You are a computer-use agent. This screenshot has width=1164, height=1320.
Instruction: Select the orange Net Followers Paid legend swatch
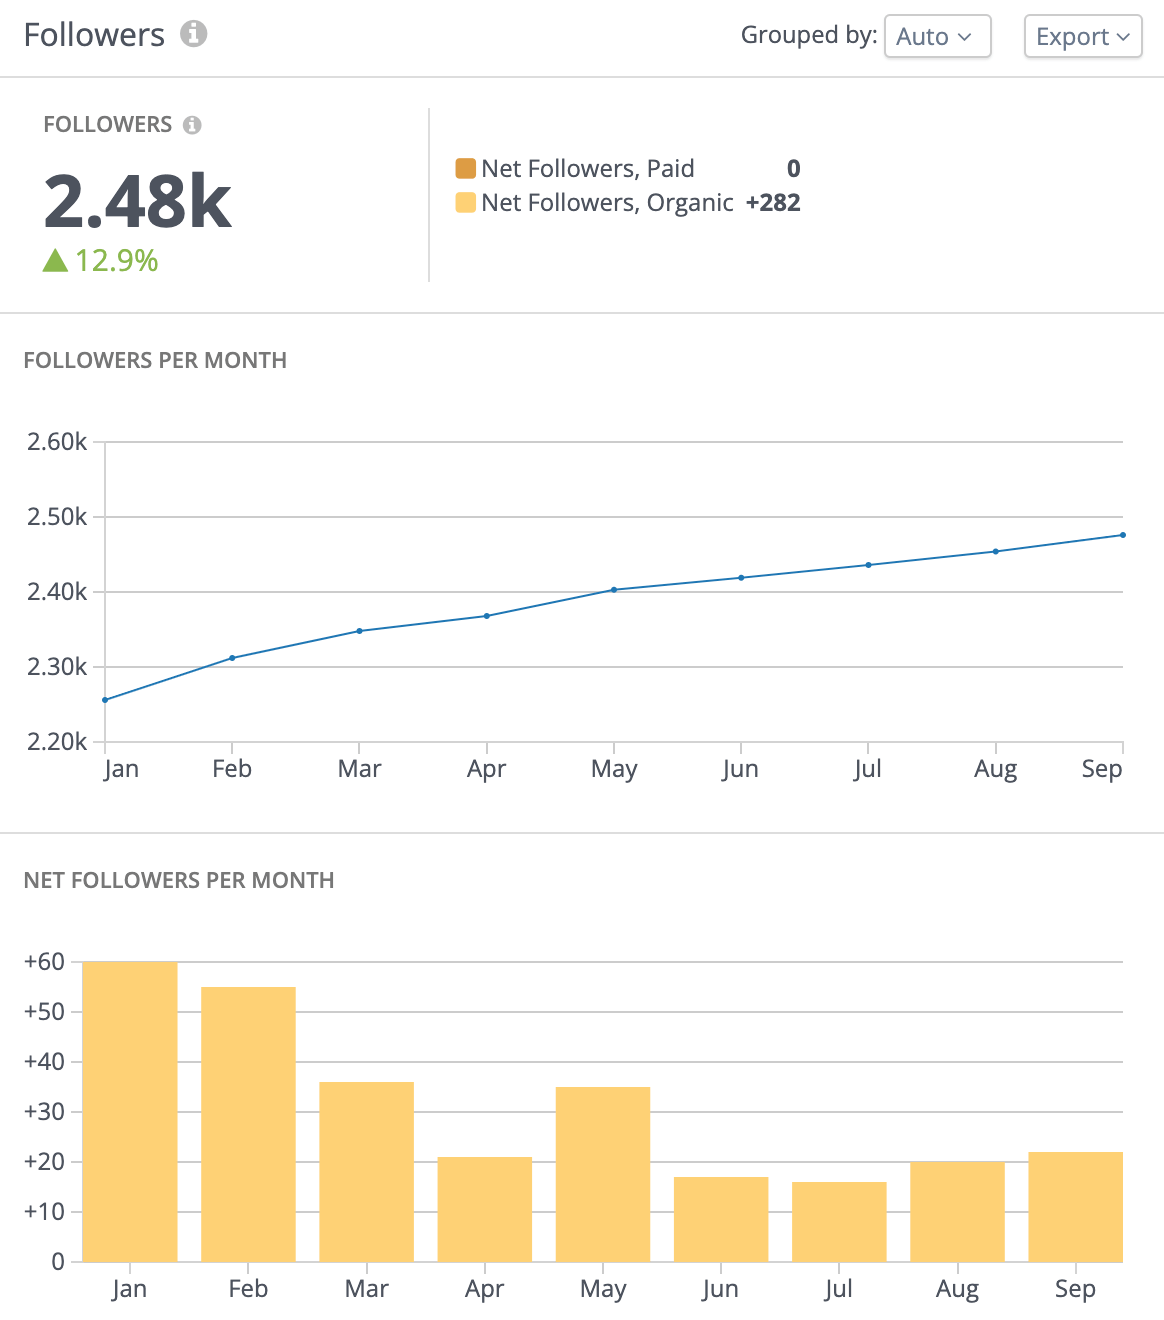click(x=465, y=167)
